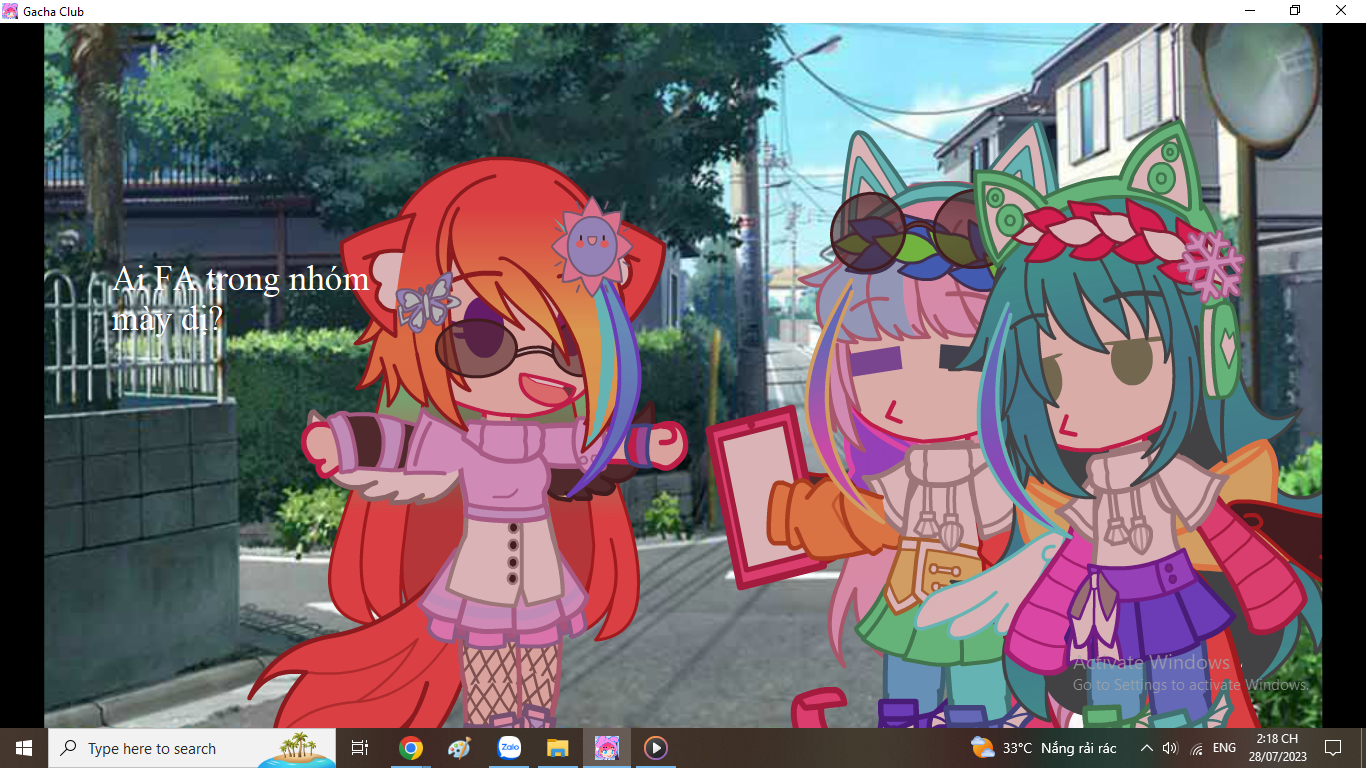Open the Wi-Fi network panel

[x=1196, y=748]
